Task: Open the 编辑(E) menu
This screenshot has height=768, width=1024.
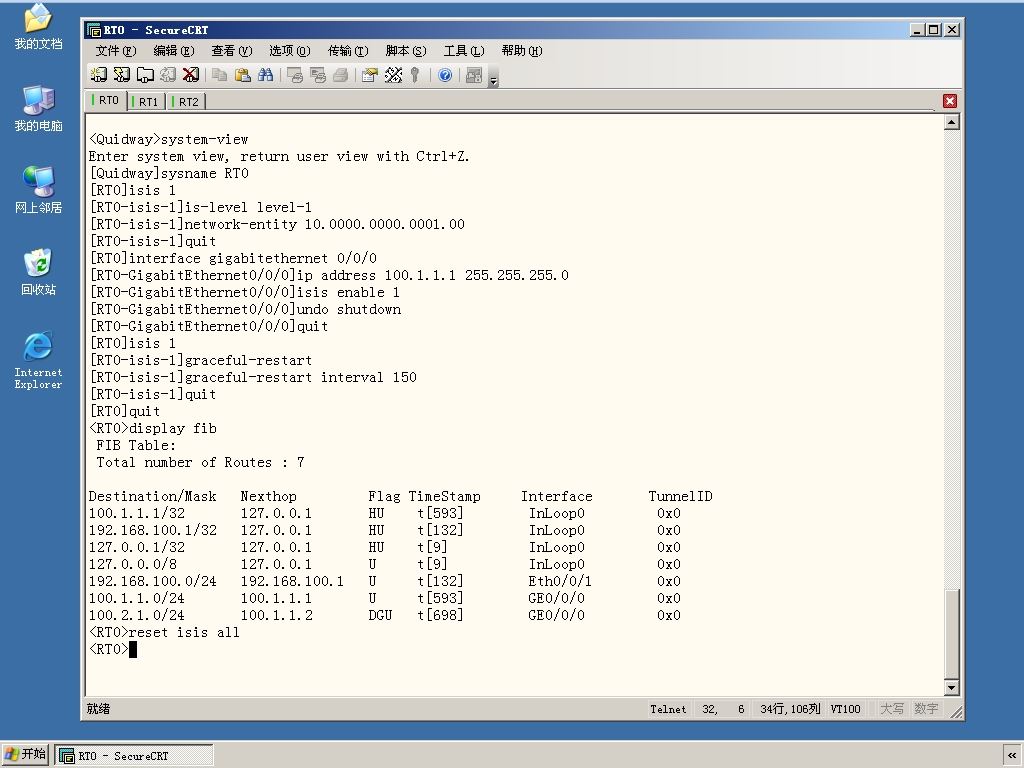Action: point(174,51)
